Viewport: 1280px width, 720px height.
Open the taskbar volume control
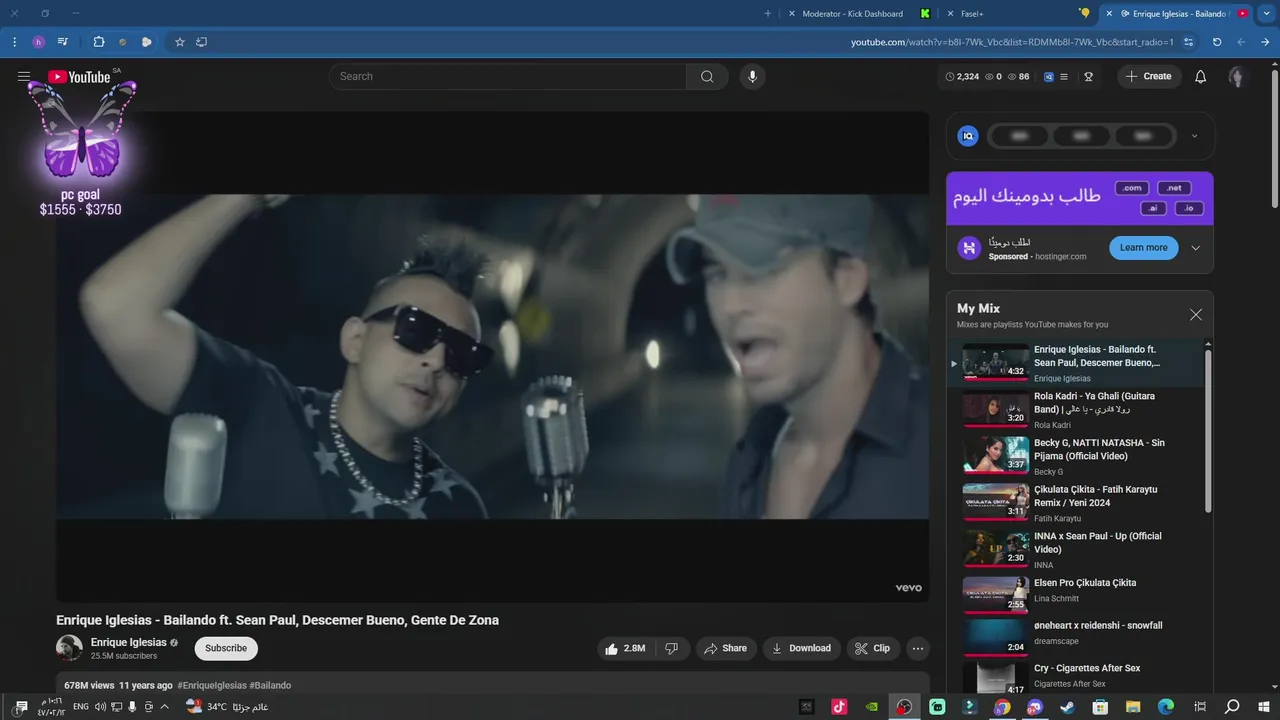100,707
